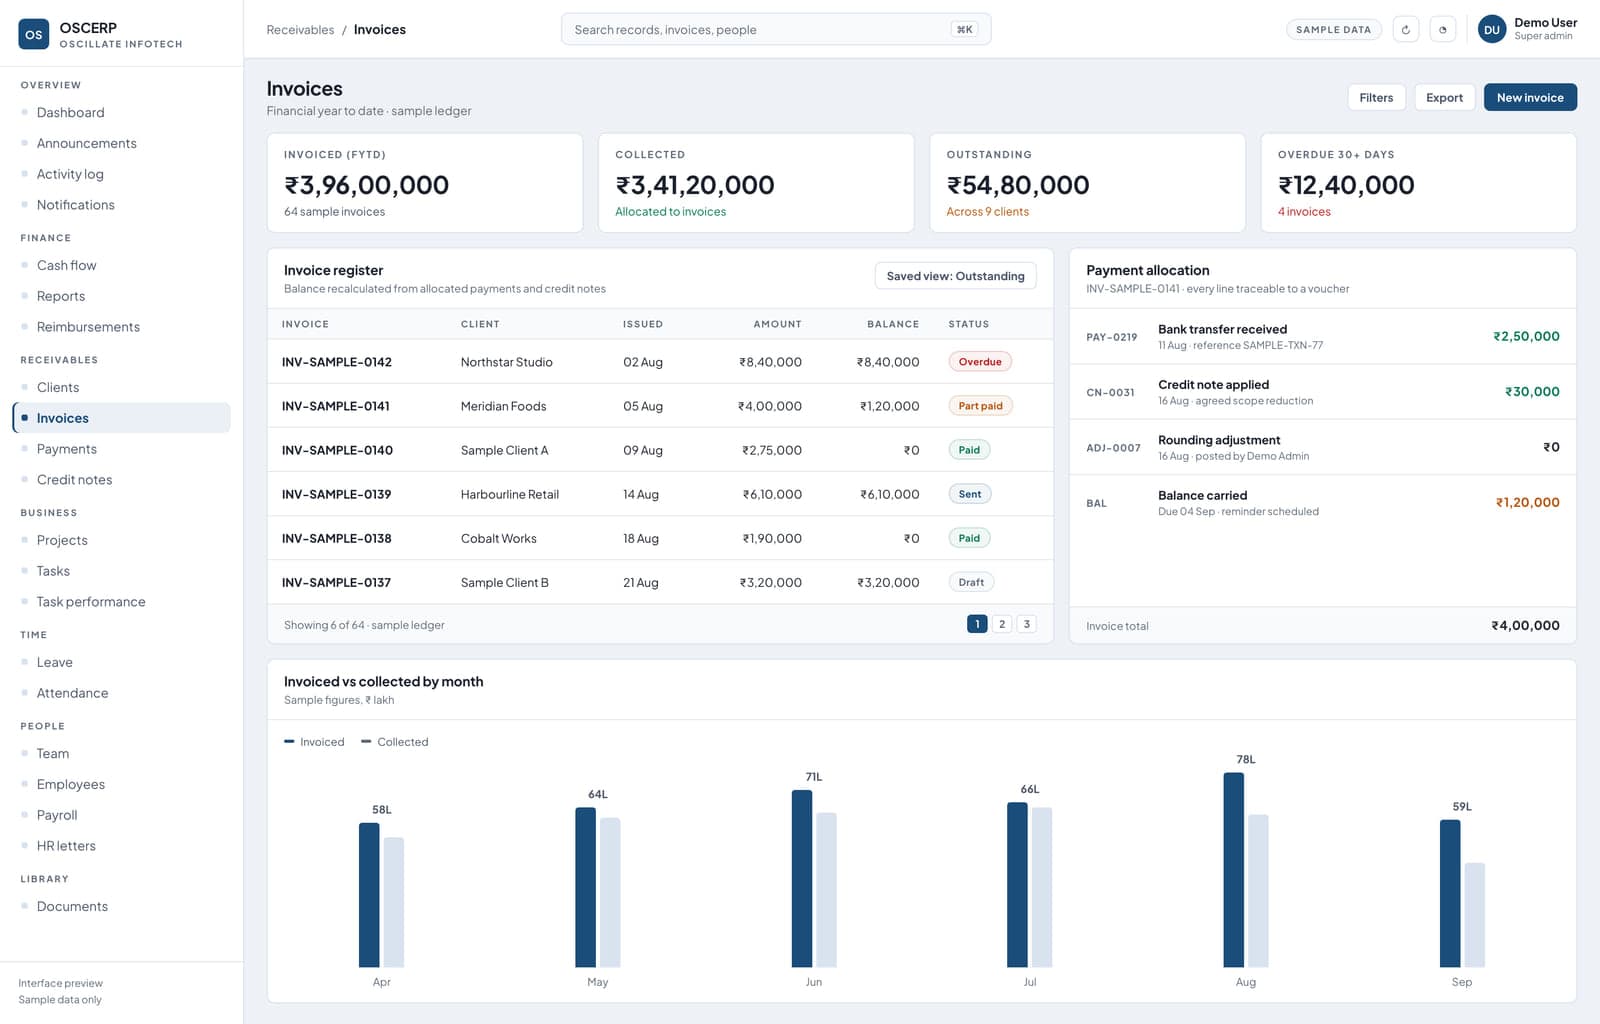The image size is (1600, 1024).
Task: Go to Cash flow
Action: [x=121, y=266]
